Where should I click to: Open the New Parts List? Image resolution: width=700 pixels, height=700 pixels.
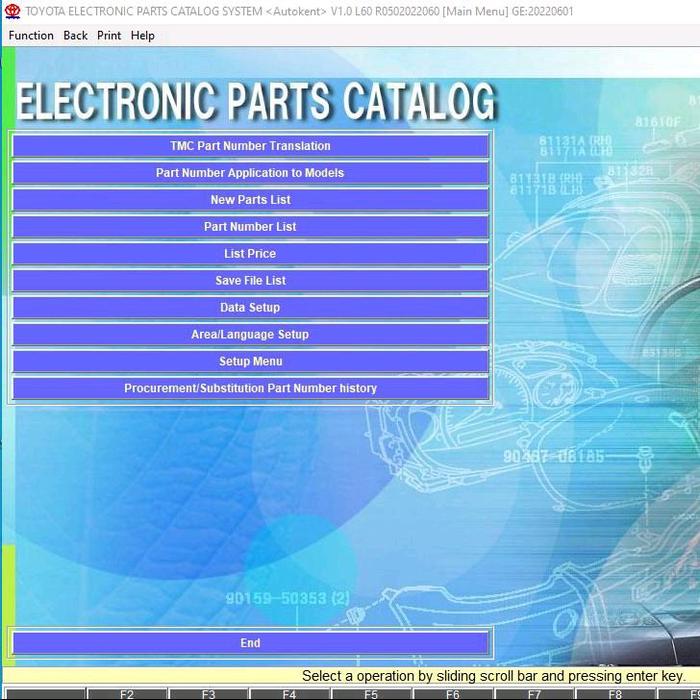coord(250,200)
